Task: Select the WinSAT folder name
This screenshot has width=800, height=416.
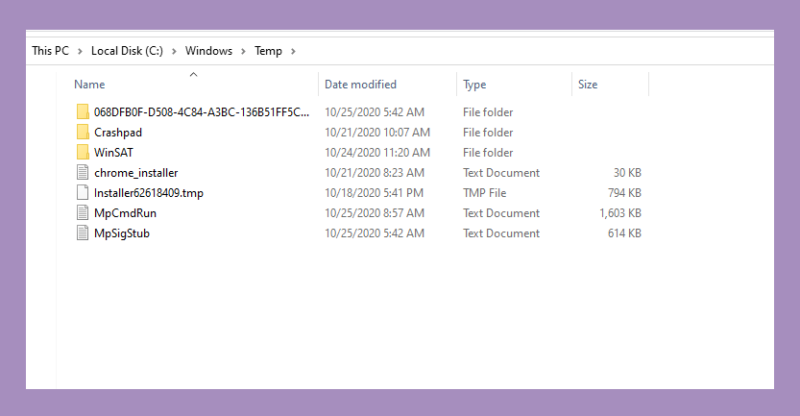Action: [x=114, y=152]
